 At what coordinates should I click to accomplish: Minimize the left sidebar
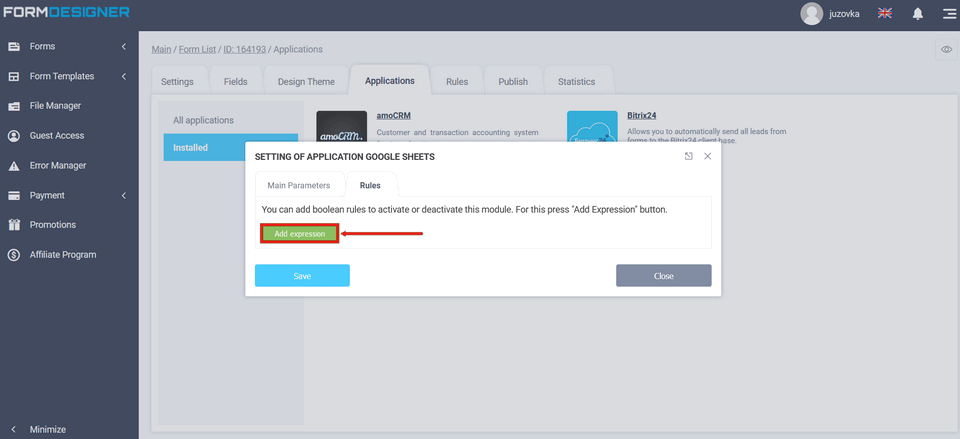47,429
